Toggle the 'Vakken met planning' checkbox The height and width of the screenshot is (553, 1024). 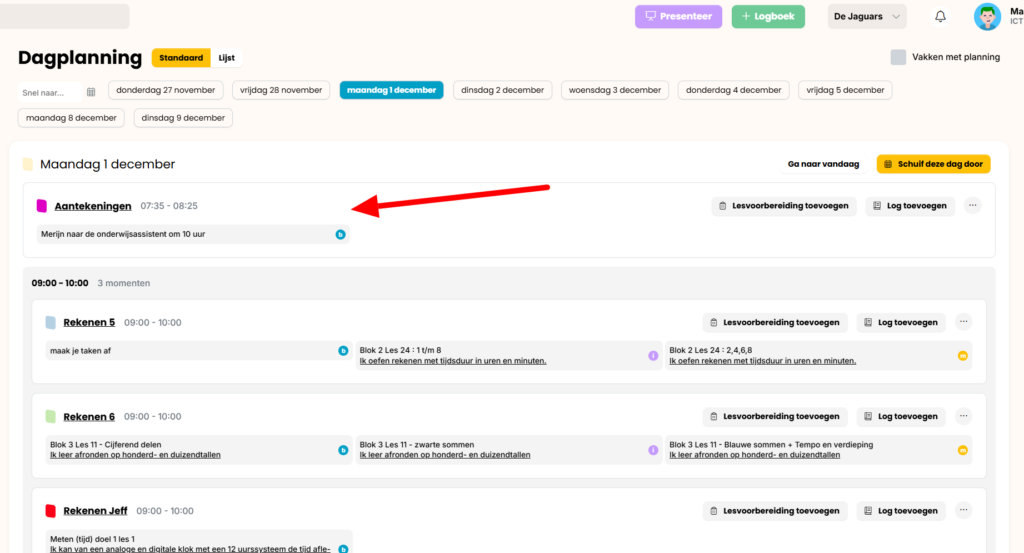[898, 57]
